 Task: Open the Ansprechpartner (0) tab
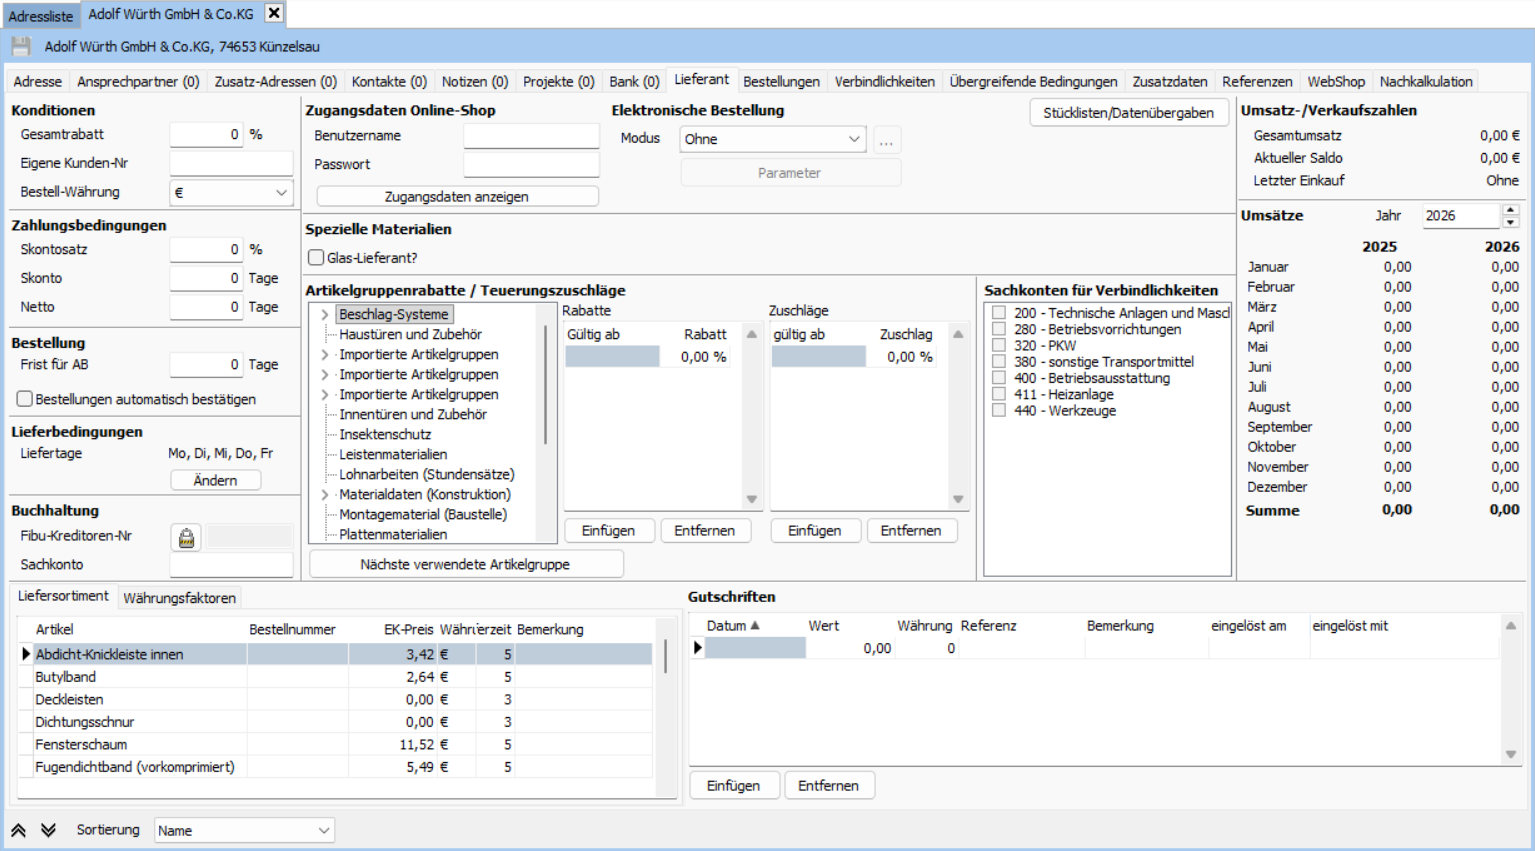click(138, 82)
